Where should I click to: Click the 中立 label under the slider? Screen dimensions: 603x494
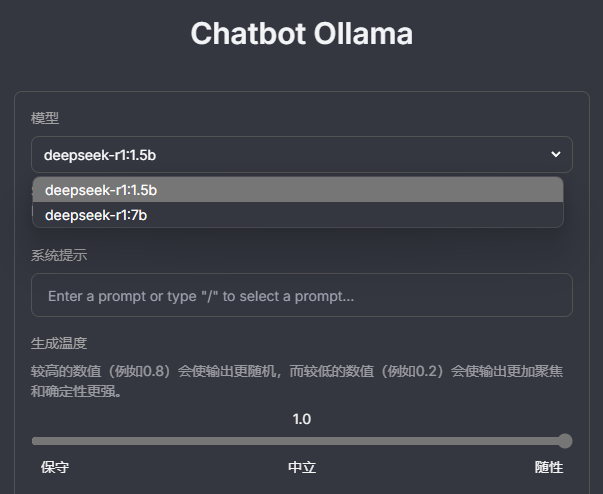(301, 467)
